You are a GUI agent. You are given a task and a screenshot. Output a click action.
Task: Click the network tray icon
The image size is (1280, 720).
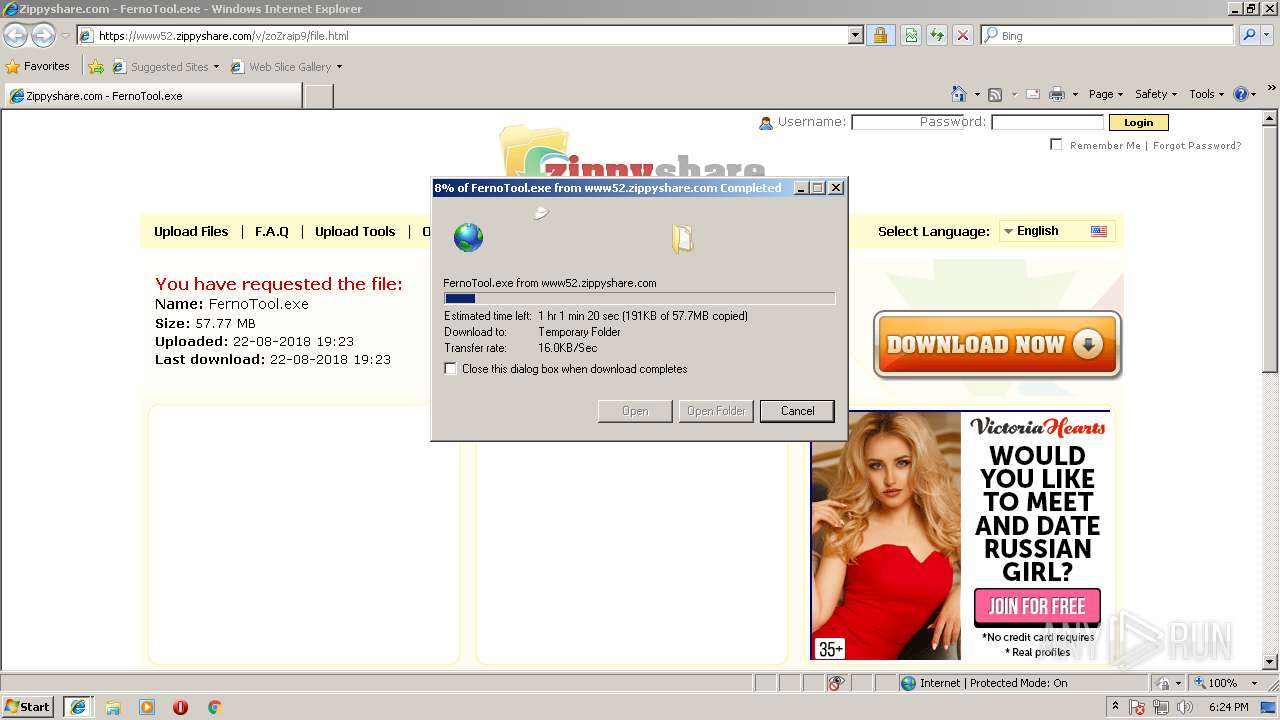pyautogui.click(x=1161, y=708)
